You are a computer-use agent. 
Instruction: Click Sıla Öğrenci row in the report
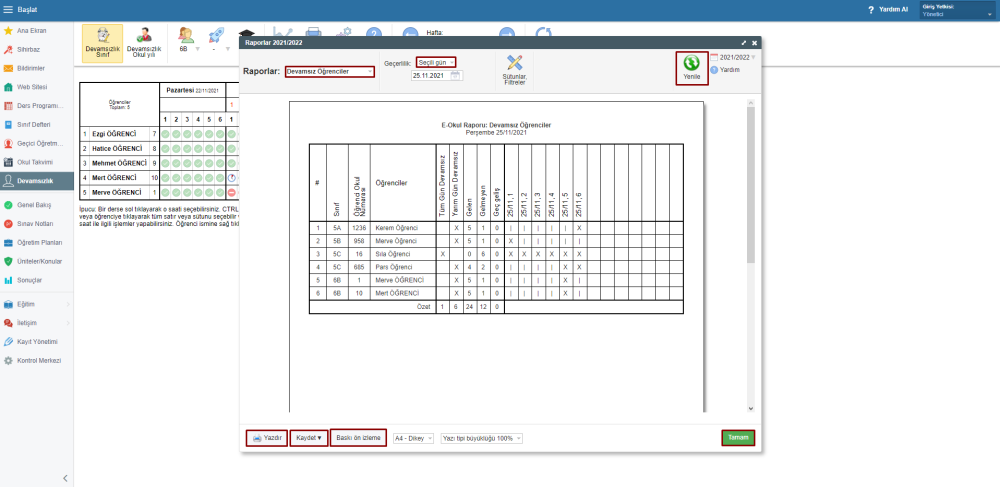496,254
